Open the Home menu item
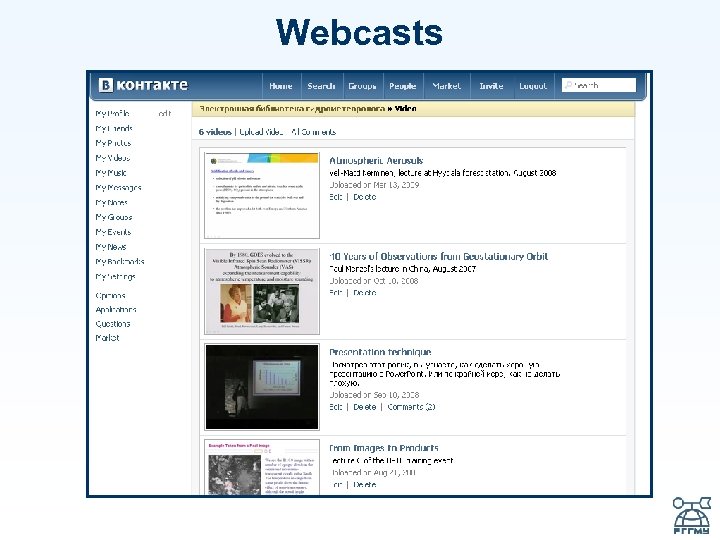This screenshot has width=720, height=540. 281,86
